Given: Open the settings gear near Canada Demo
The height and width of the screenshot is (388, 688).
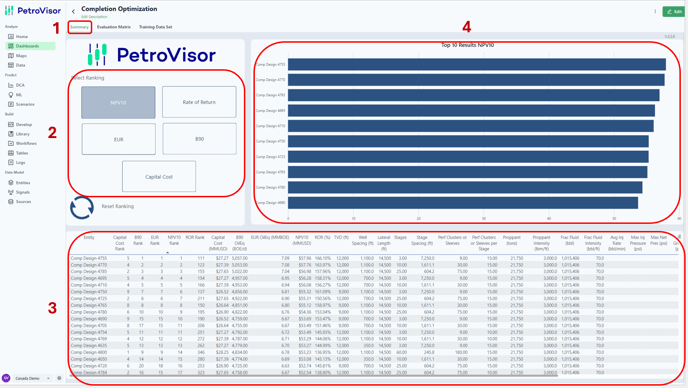Looking at the screenshot, I should coord(59,378).
